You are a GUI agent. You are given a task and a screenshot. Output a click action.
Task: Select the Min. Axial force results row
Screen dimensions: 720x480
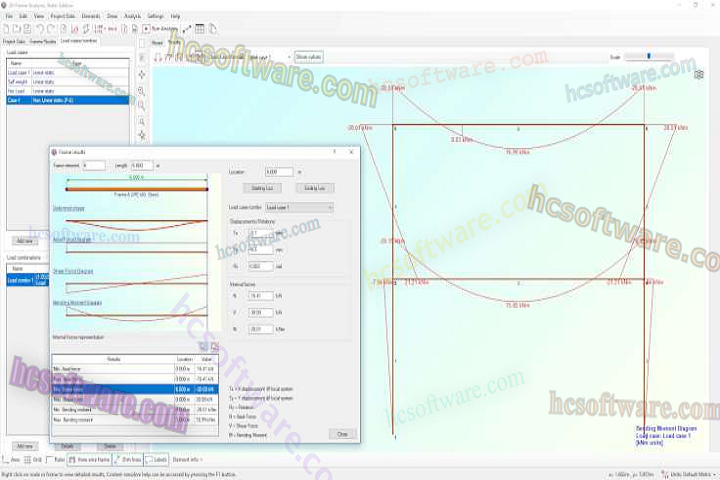click(x=135, y=369)
